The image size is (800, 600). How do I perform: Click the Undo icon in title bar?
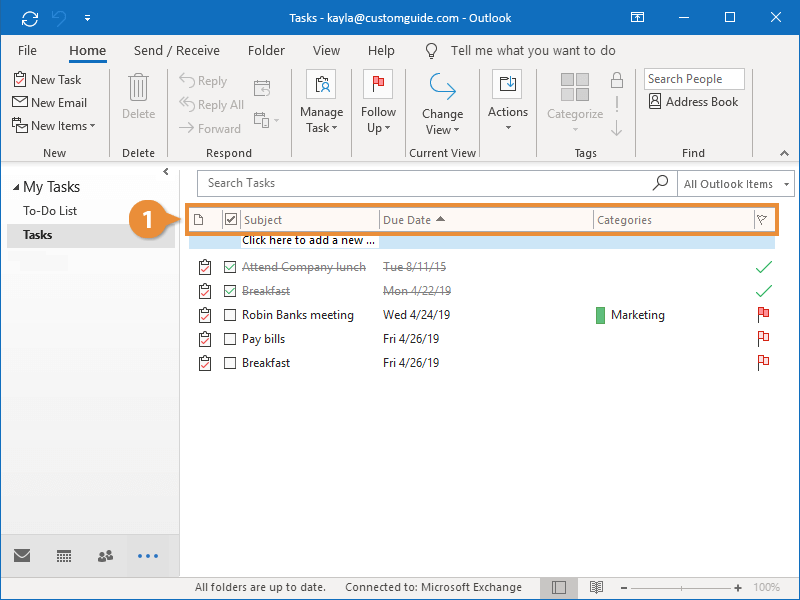tap(59, 19)
